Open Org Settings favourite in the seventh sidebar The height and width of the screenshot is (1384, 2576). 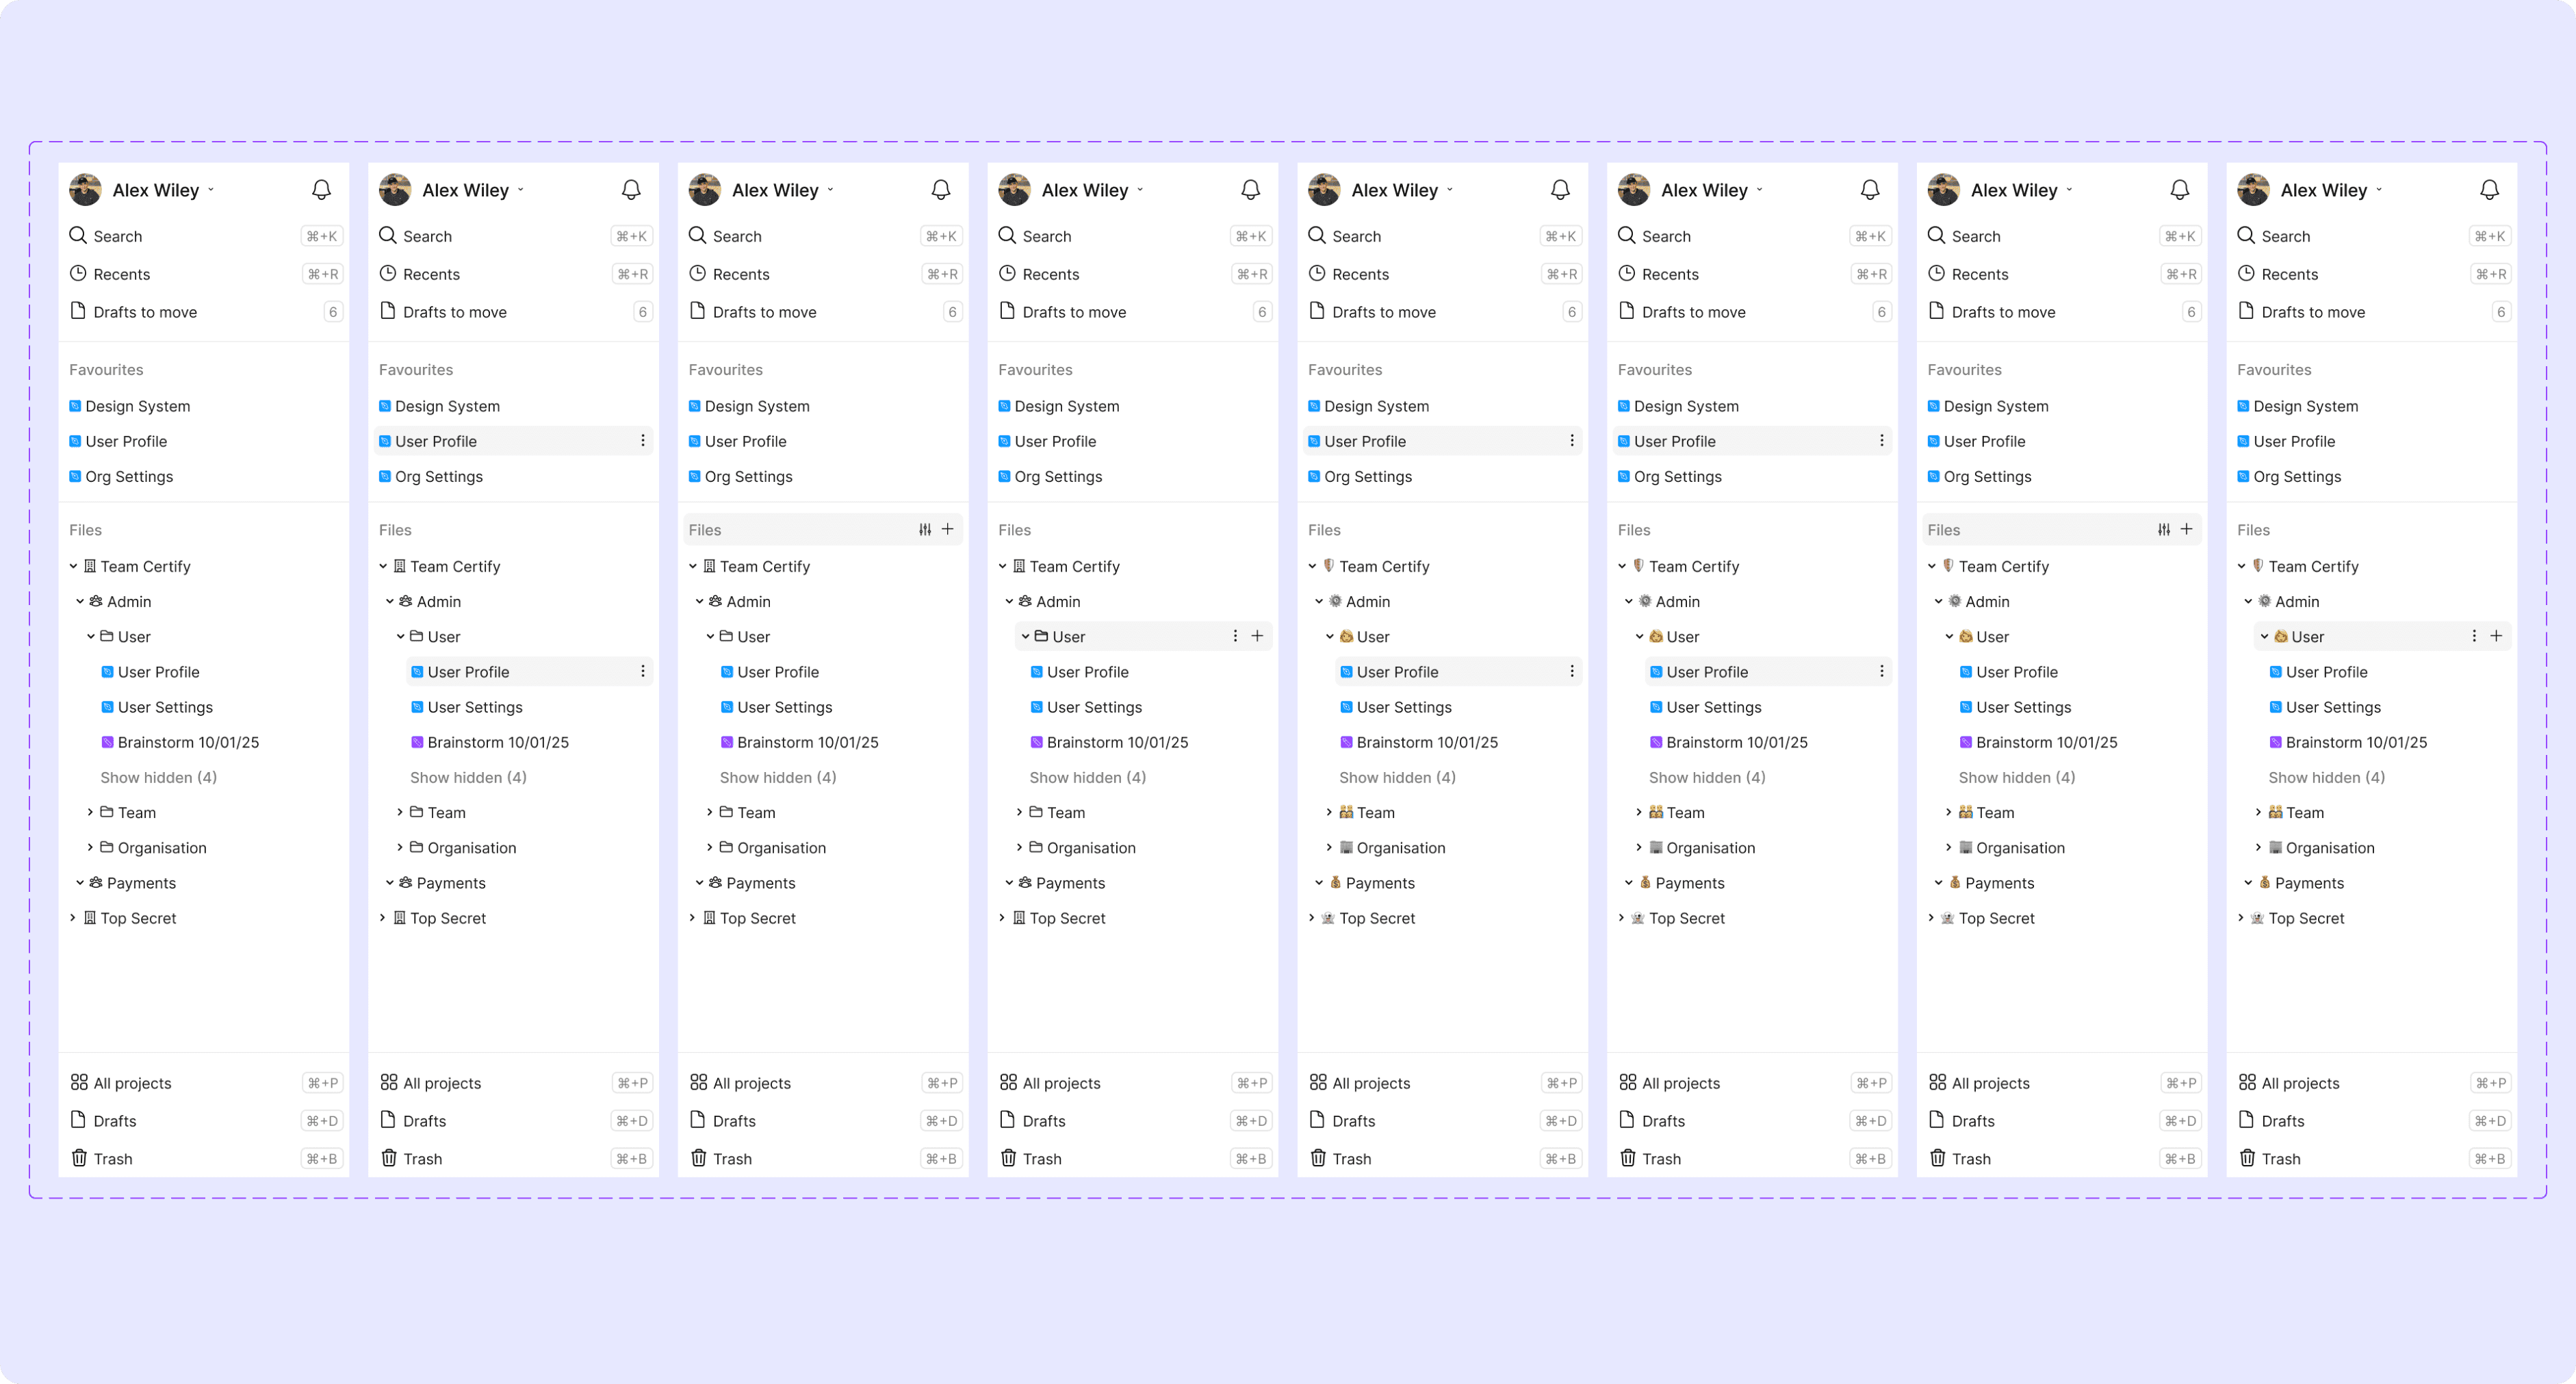[x=2062, y=476]
